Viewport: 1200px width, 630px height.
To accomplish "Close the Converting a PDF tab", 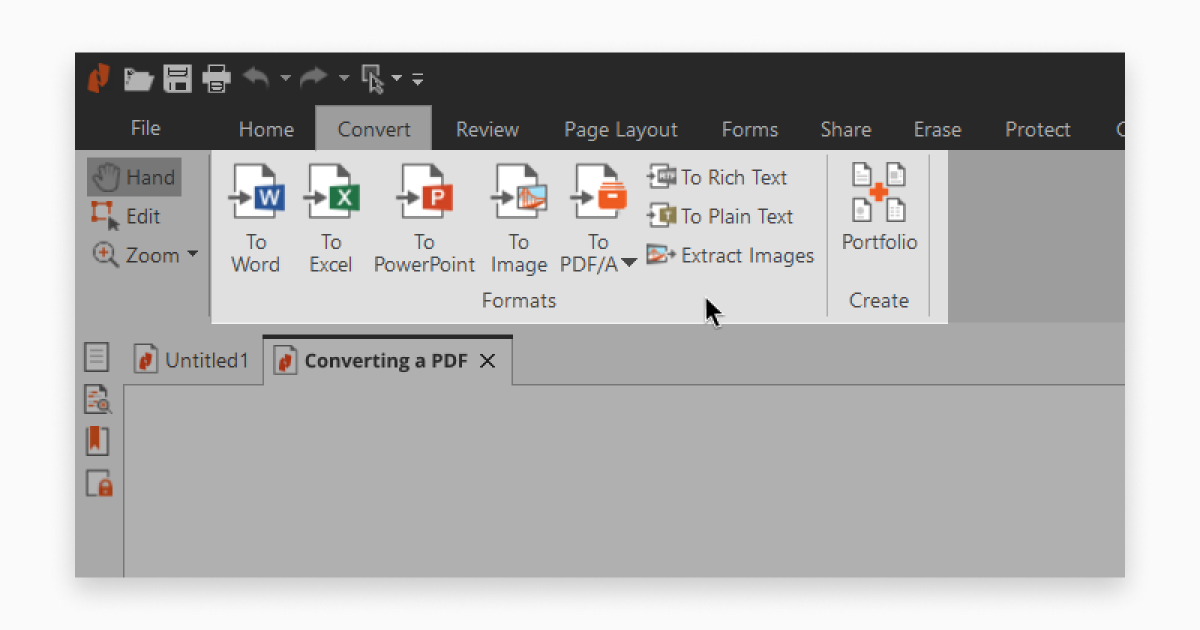I will coord(487,361).
